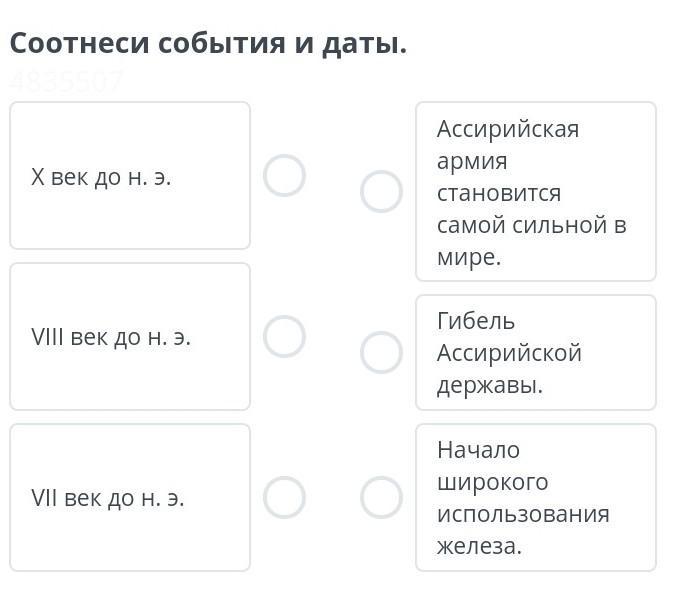This screenshot has width=685, height=591.
Task: Click the word Начало in the bottom event card
Action: (478, 450)
